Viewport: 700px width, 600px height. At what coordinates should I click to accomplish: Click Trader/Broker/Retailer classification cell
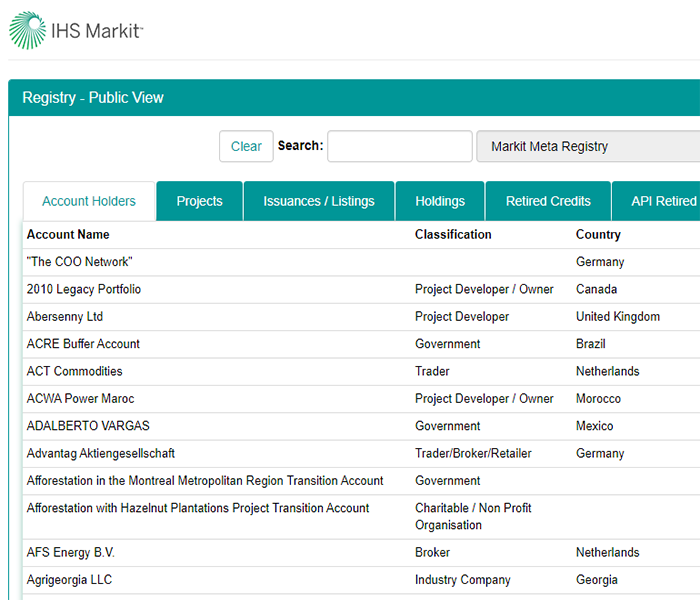[x=473, y=453]
